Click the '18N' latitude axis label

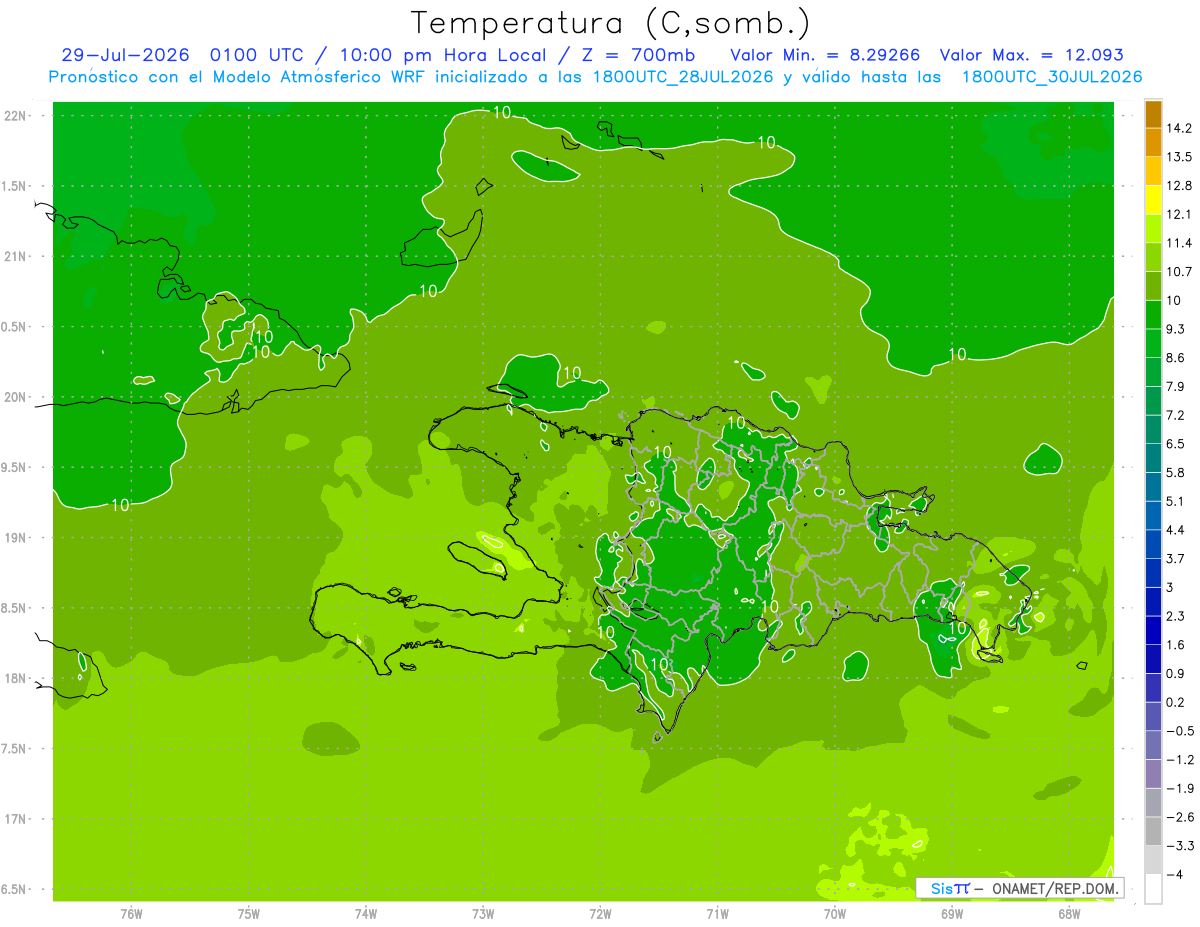point(16,679)
